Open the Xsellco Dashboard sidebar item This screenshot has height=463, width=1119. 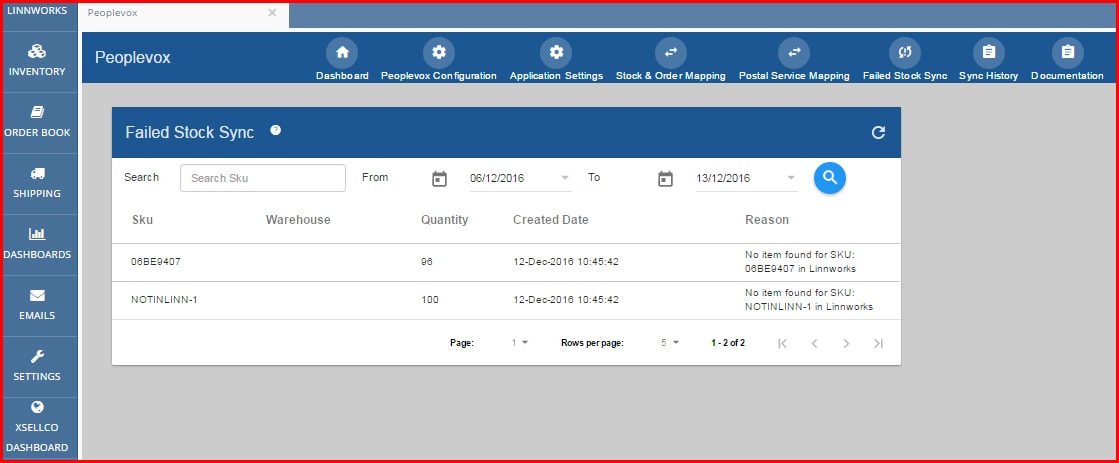(x=37, y=427)
